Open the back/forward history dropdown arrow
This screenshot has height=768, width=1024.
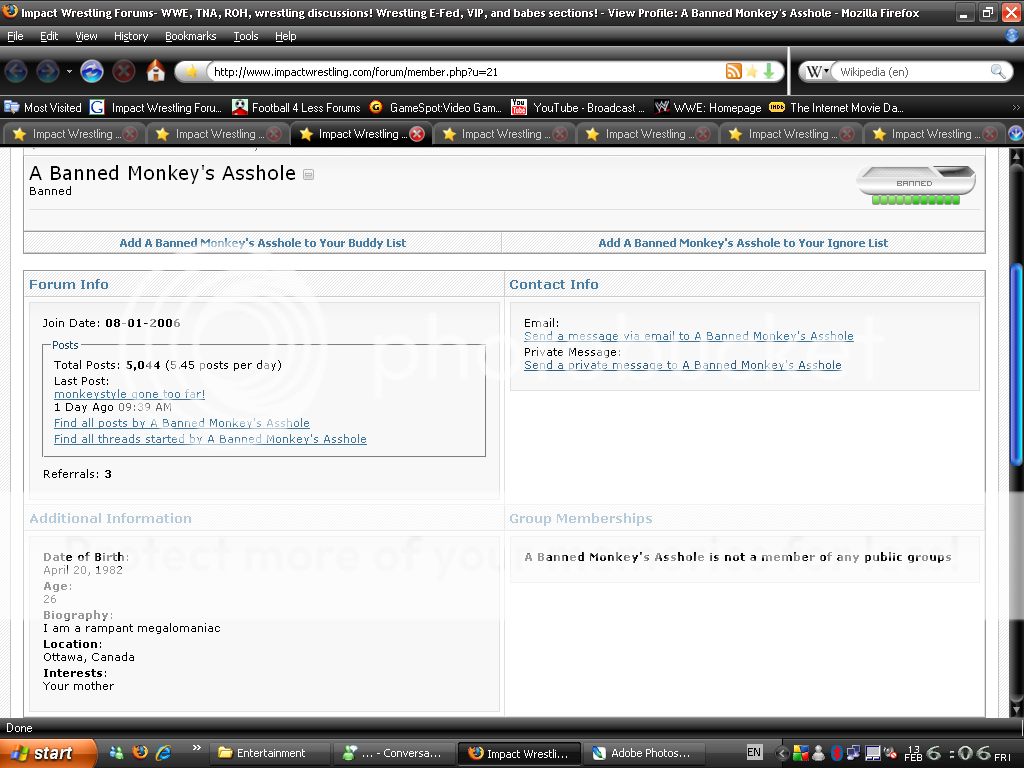click(x=69, y=71)
